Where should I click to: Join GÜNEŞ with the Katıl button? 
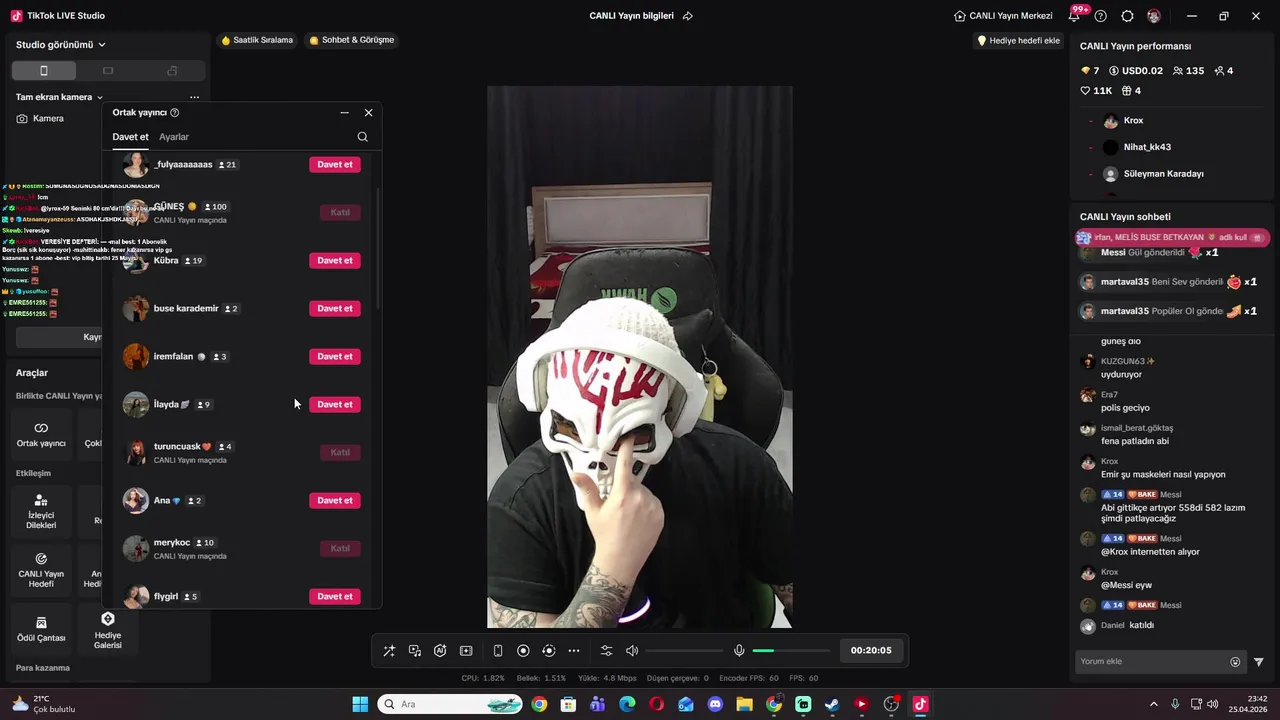click(x=340, y=212)
